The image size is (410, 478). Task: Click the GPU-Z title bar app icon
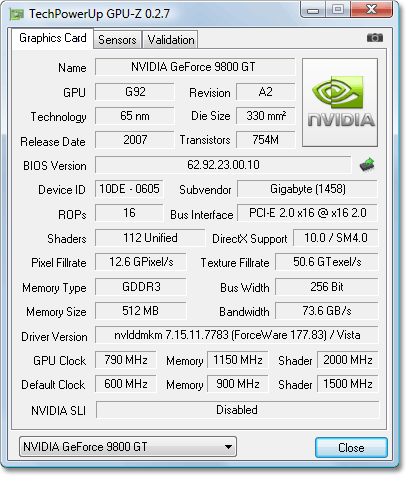pos(17,14)
